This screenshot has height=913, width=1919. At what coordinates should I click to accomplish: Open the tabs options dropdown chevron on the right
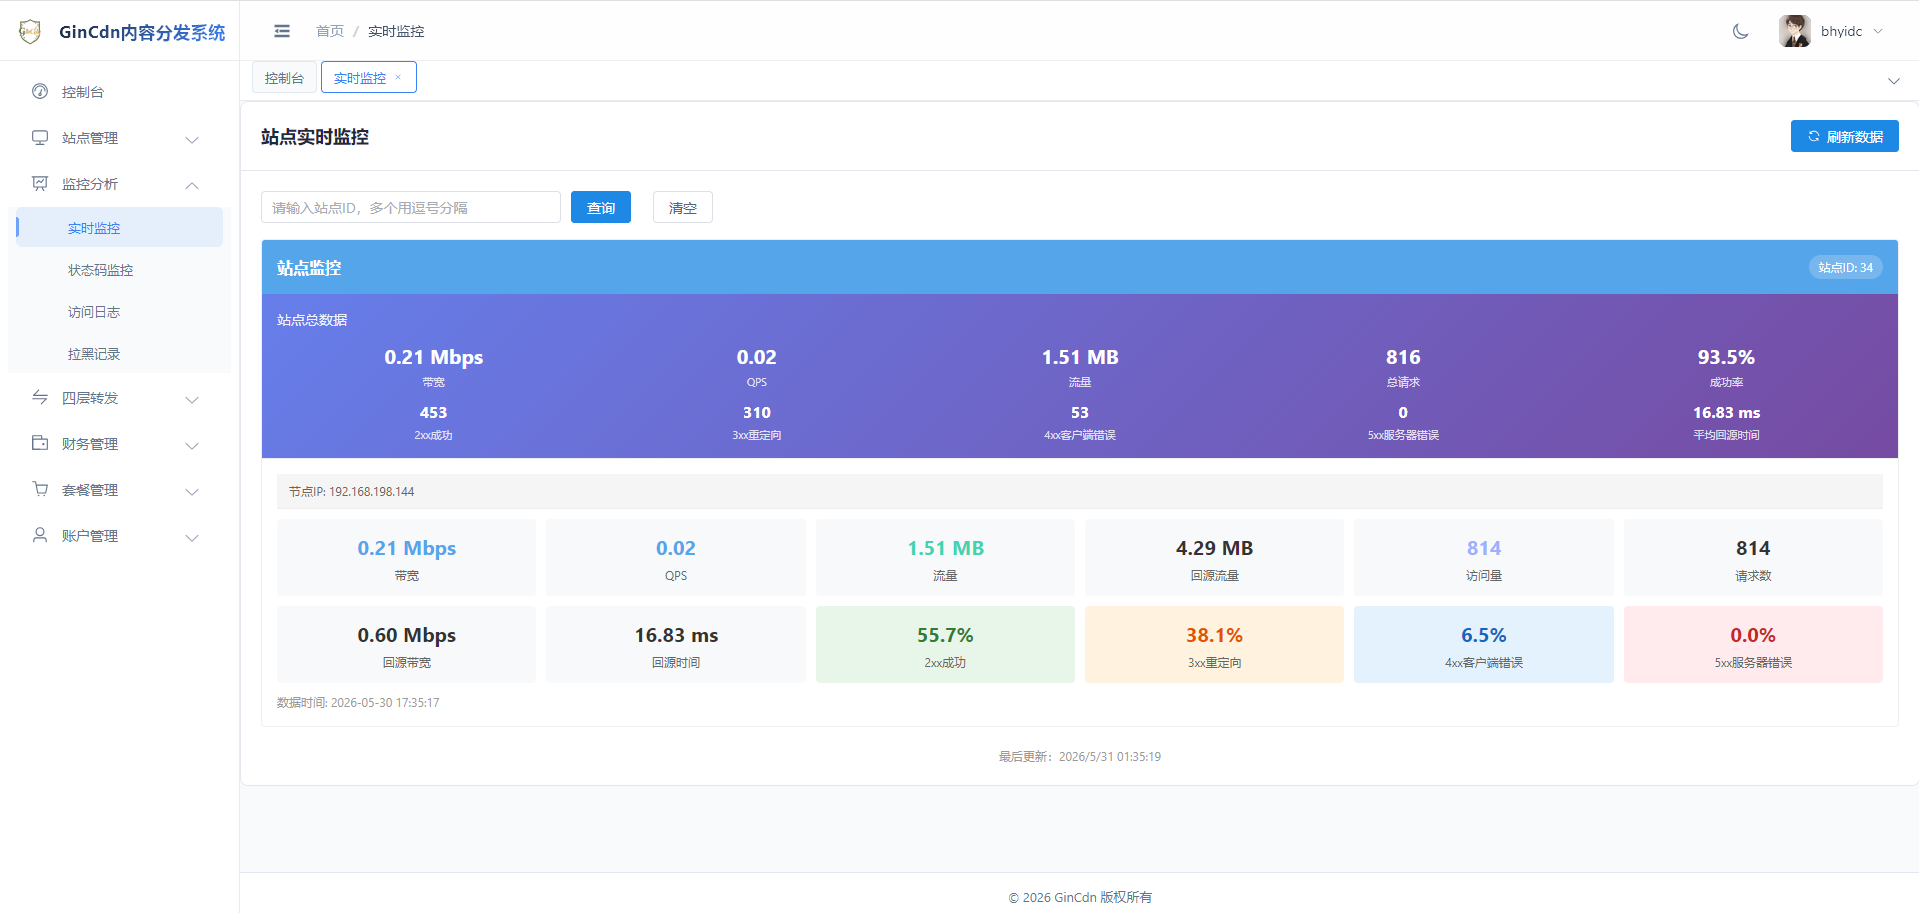[x=1893, y=81]
